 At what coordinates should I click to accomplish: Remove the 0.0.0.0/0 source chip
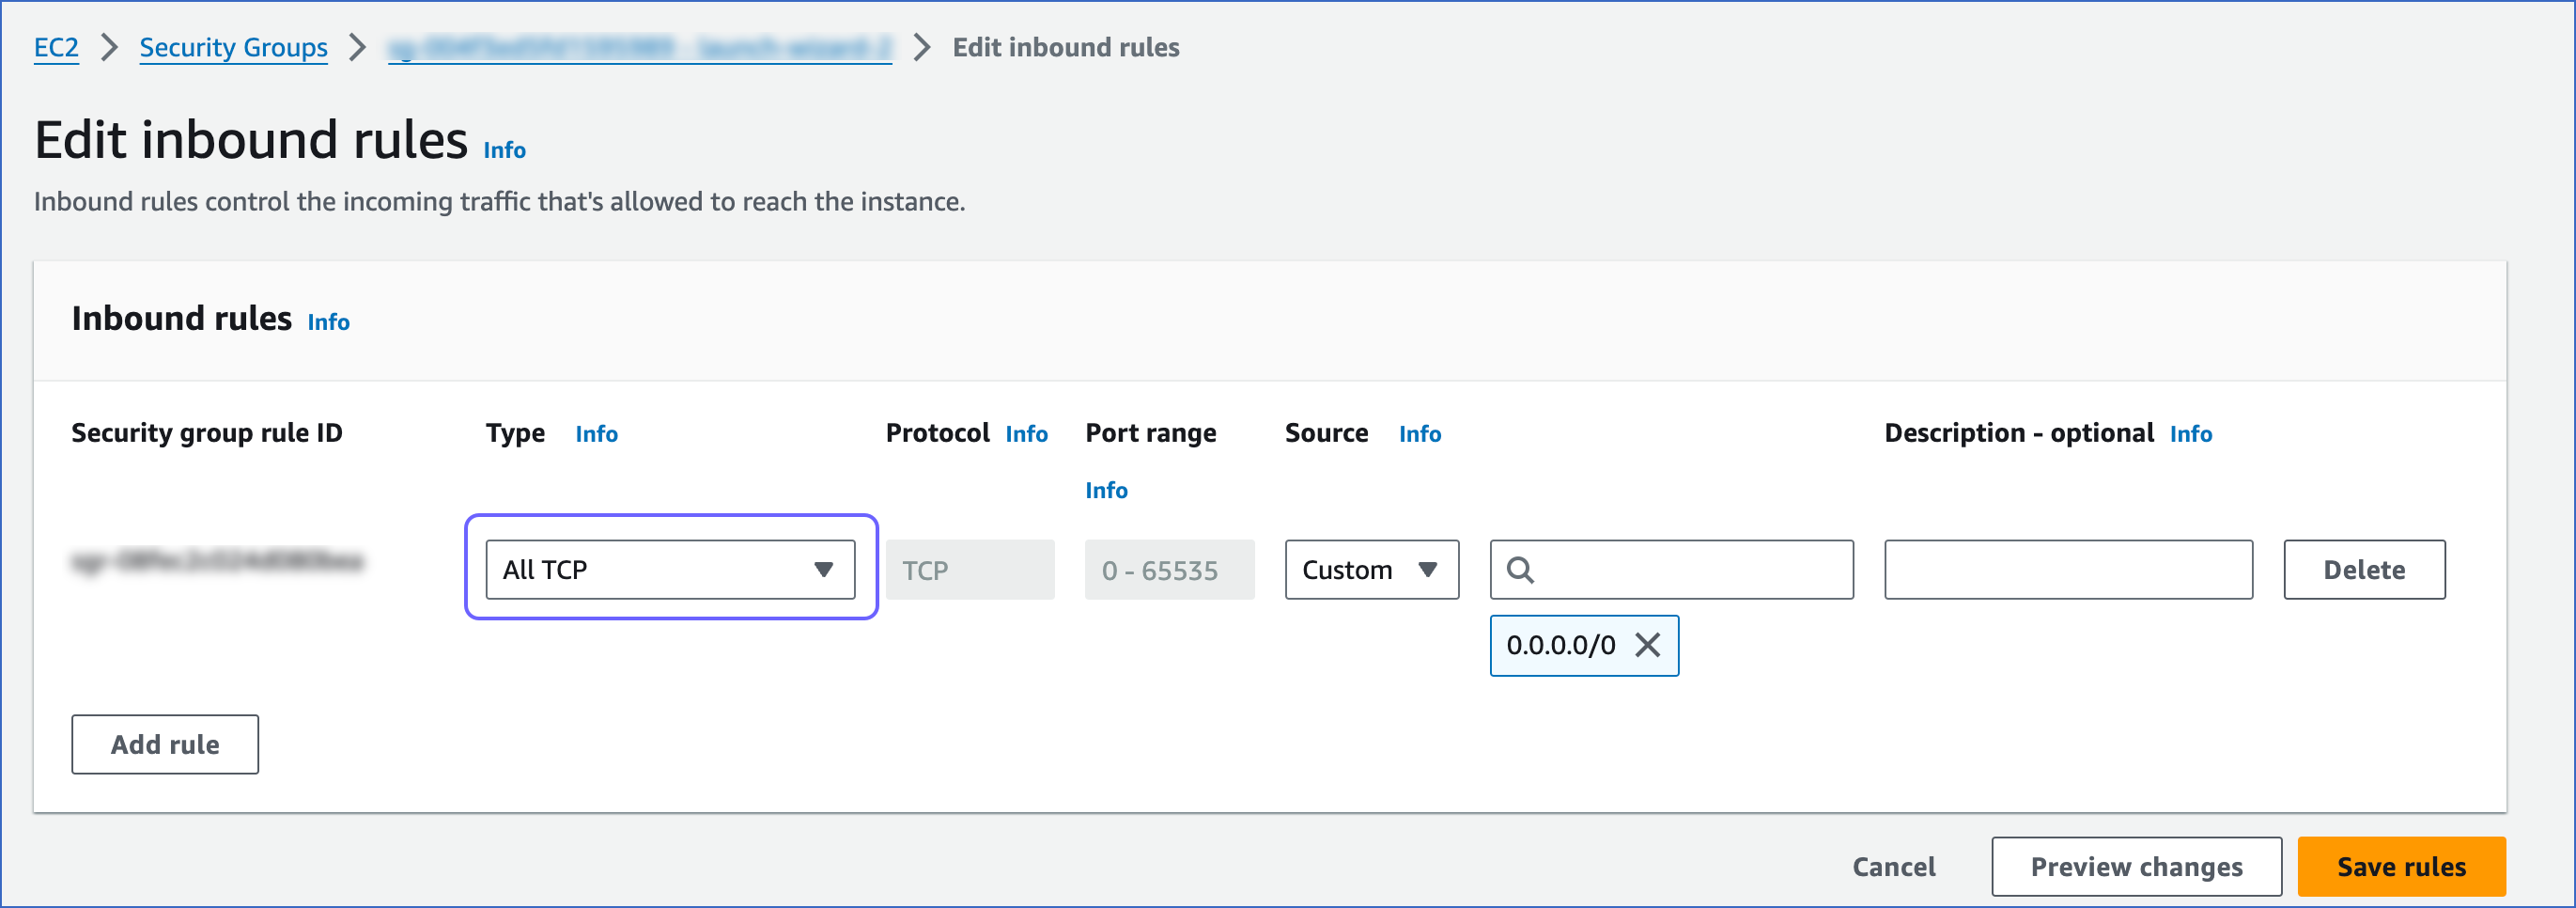click(1647, 645)
